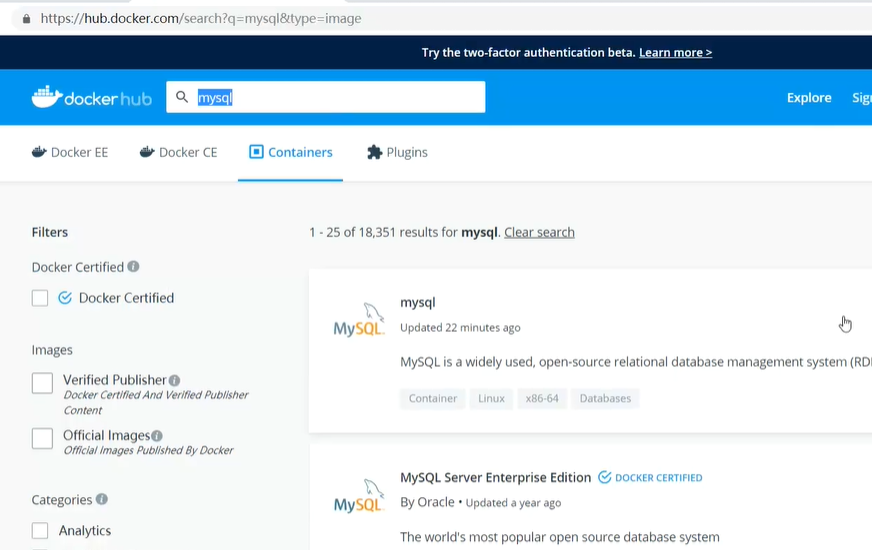The height and width of the screenshot is (550, 872).
Task: Open the mysql result title
Action: tap(418, 303)
